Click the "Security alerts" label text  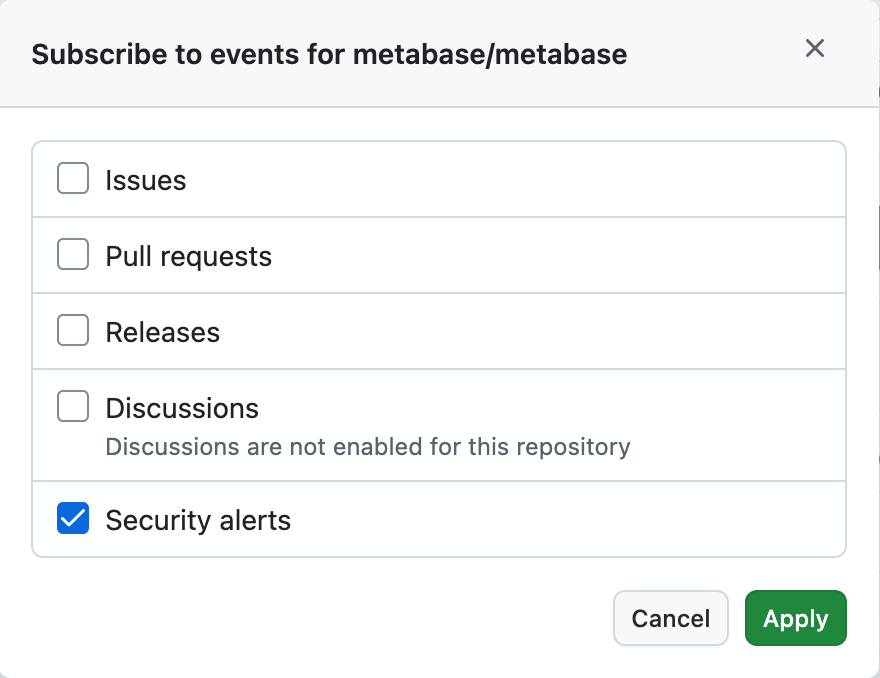[198, 520]
